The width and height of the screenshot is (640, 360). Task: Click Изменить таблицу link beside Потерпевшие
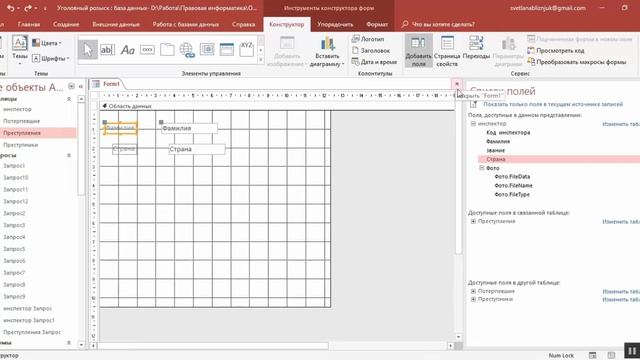[621, 291]
